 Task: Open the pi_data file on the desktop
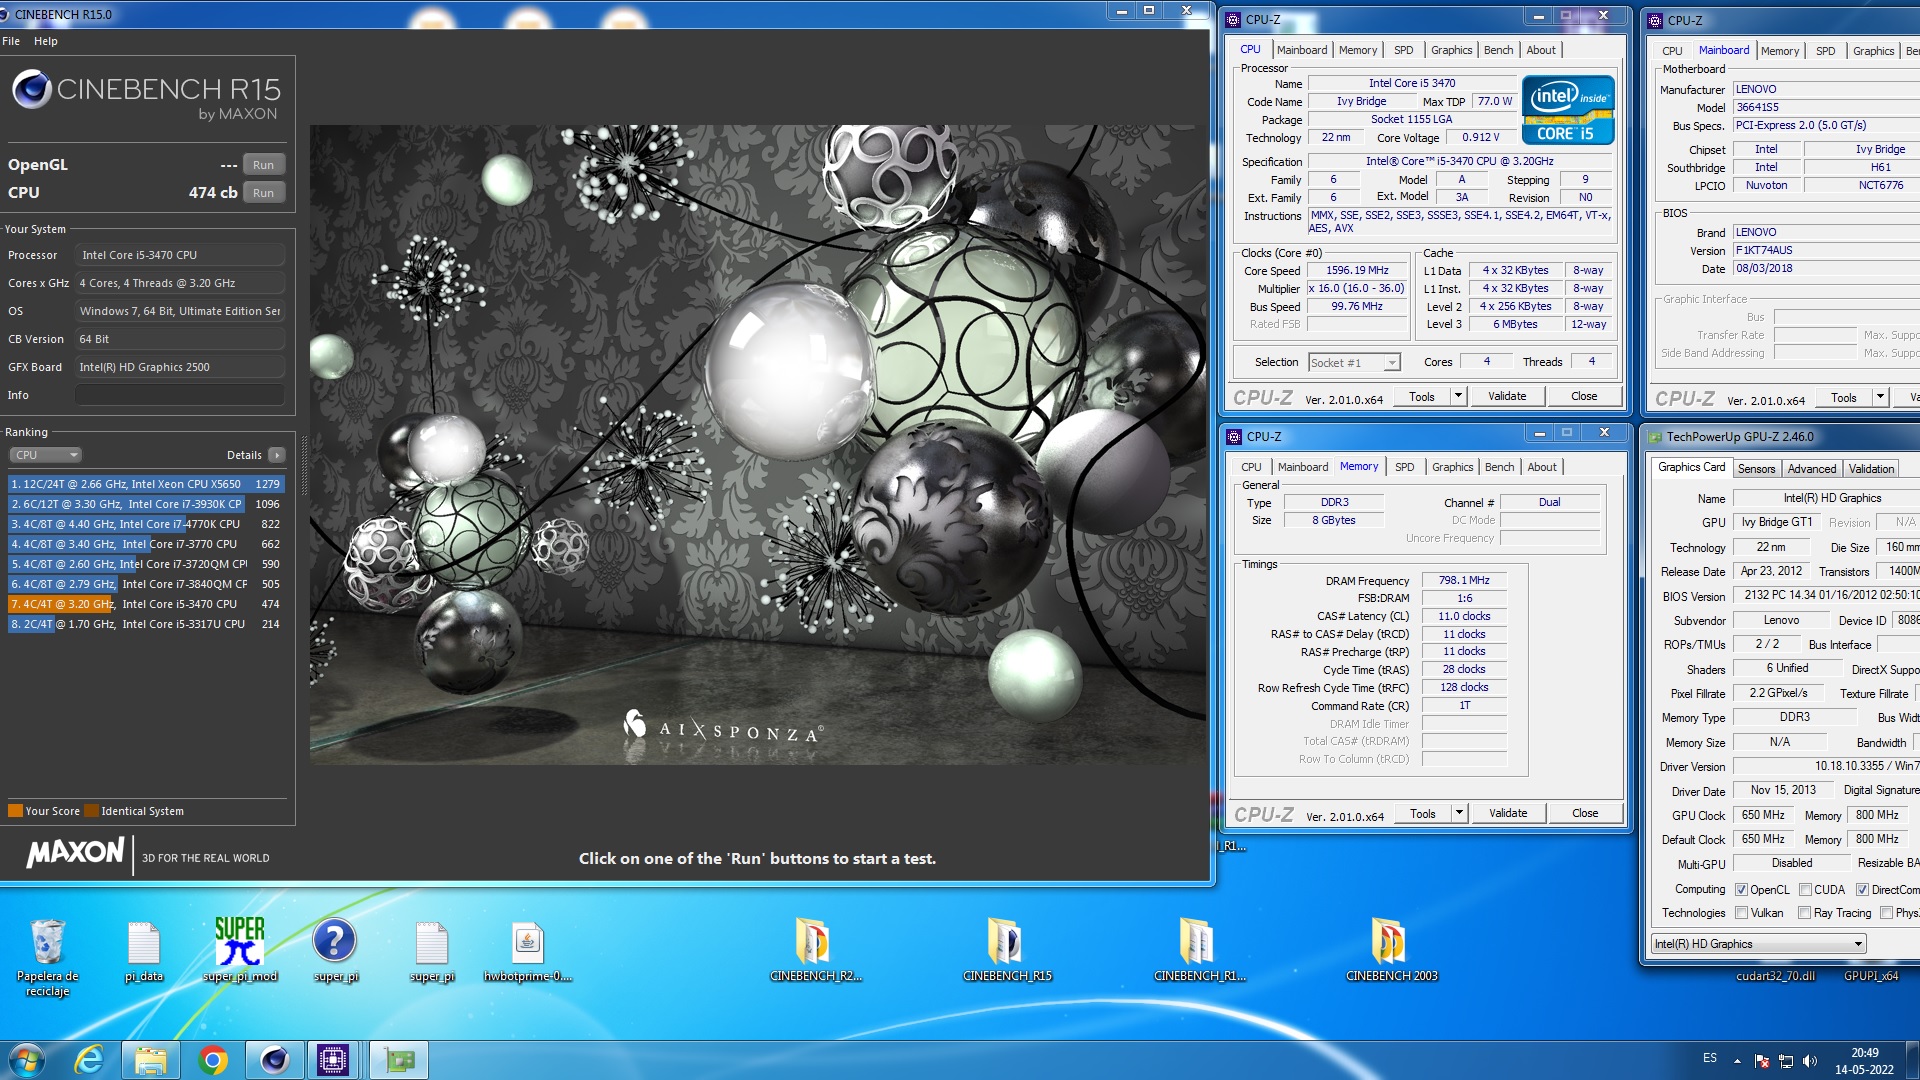pos(143,950)
